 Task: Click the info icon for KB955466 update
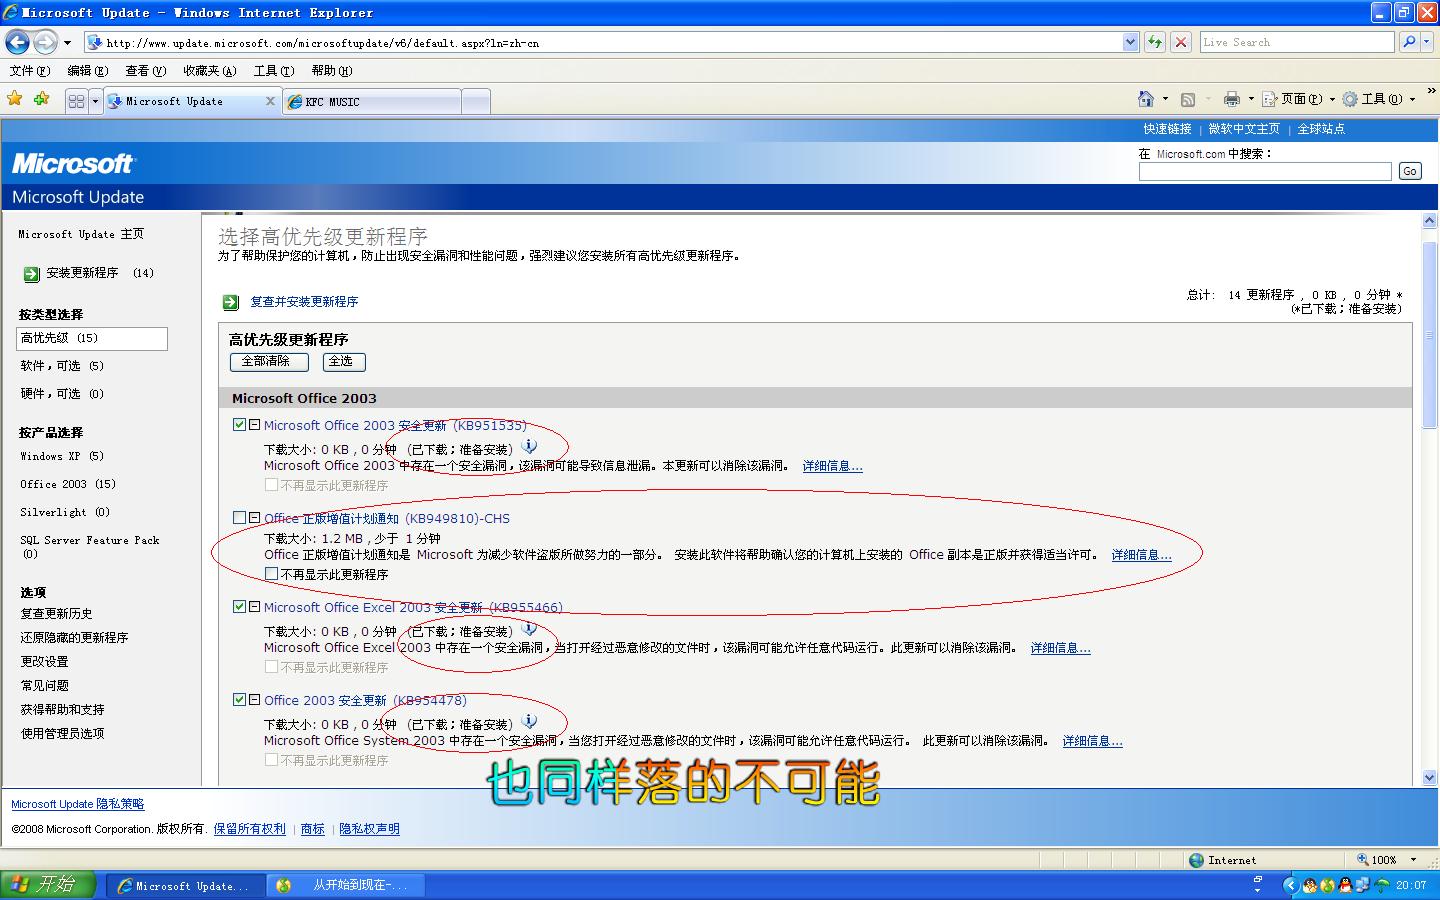point(530,629)
